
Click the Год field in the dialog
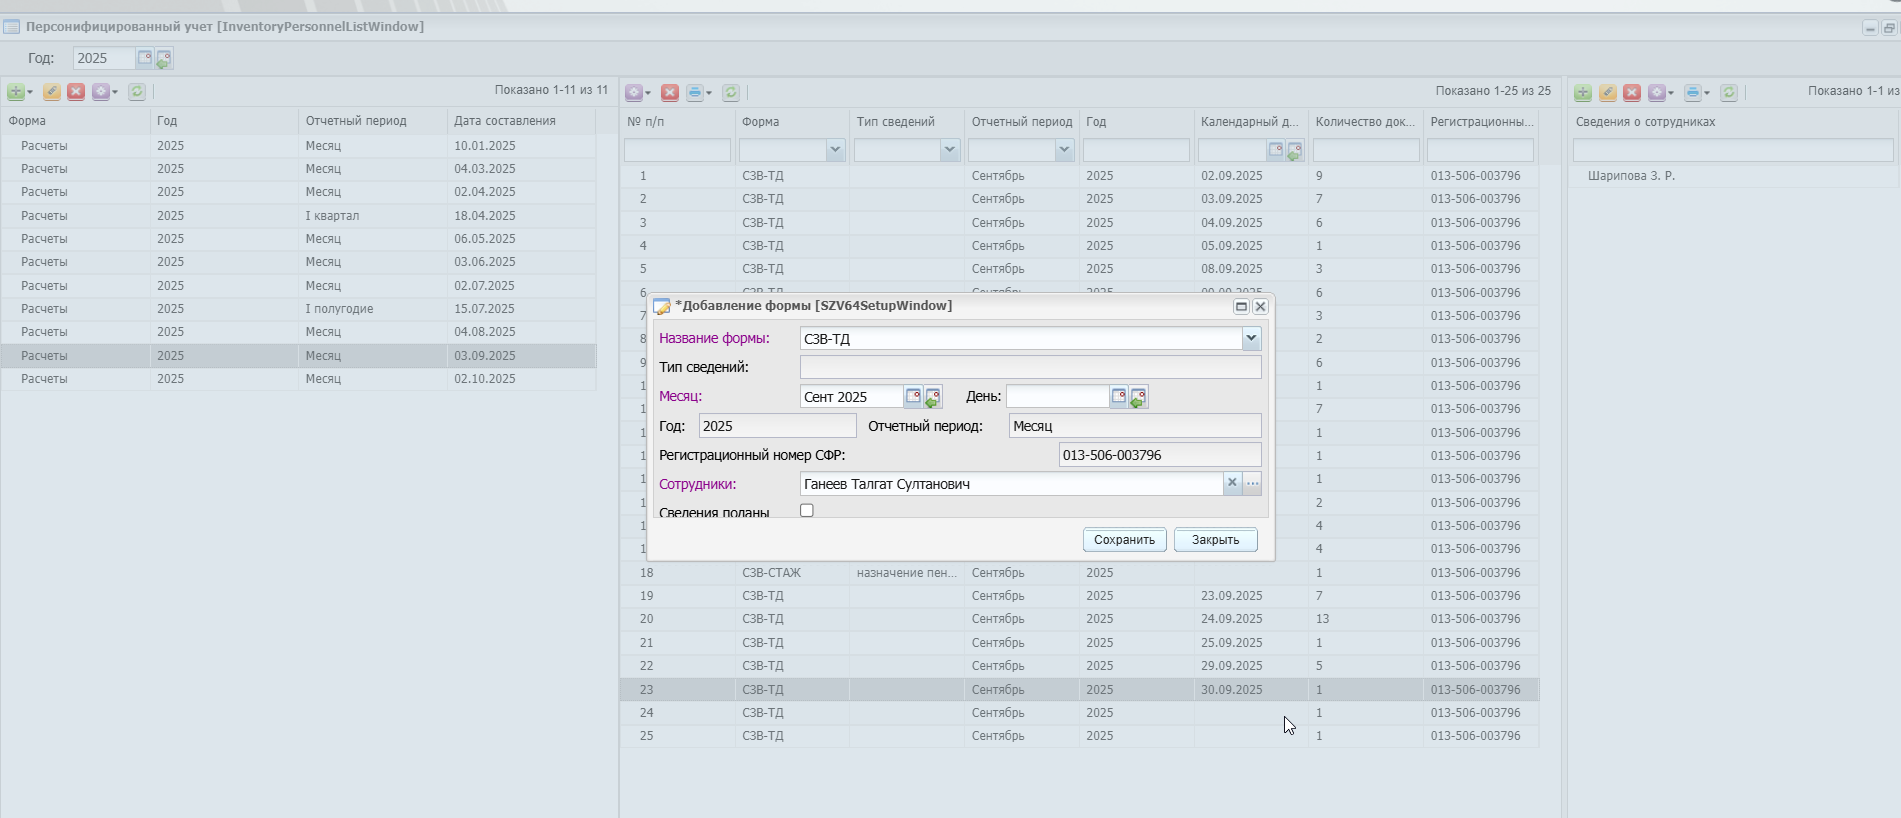point(777,426)
